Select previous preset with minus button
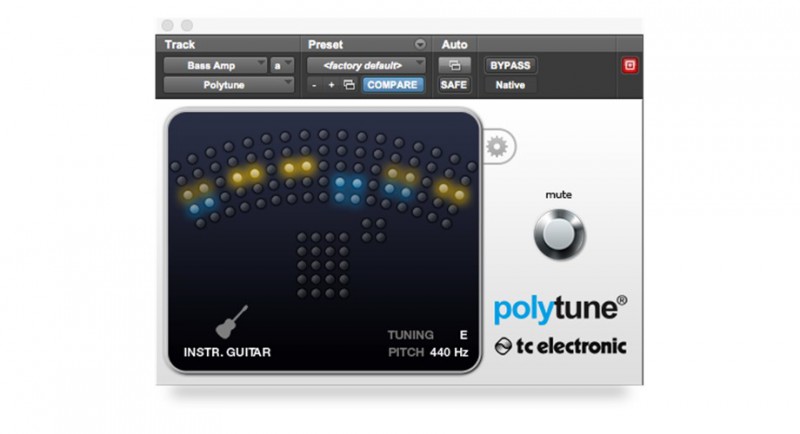The image size is (800, 434). coord(314,86)
